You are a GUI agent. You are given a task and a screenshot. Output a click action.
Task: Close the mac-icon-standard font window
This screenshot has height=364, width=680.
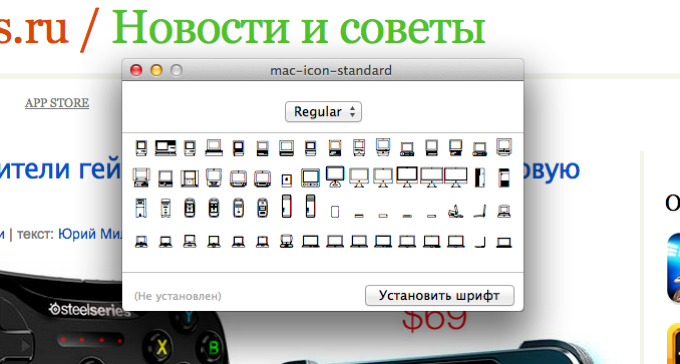coord(137,70)
